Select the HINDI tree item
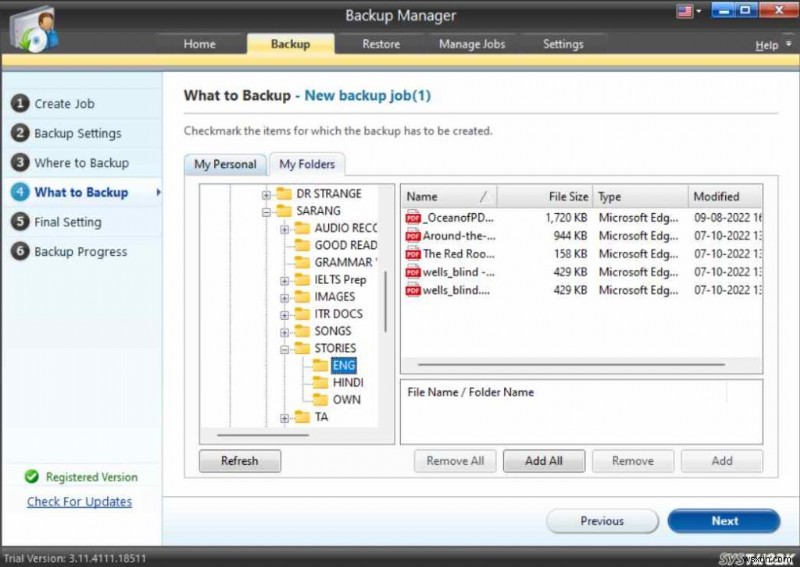This screenshot has width=800, height=567. click(348, 382)
